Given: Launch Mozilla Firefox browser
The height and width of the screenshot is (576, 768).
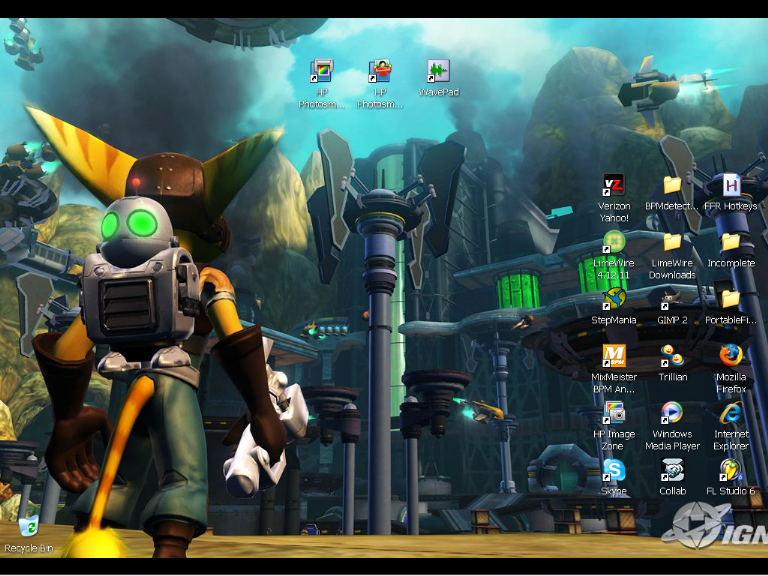Looking at the screenshot, I should point(731,356).
